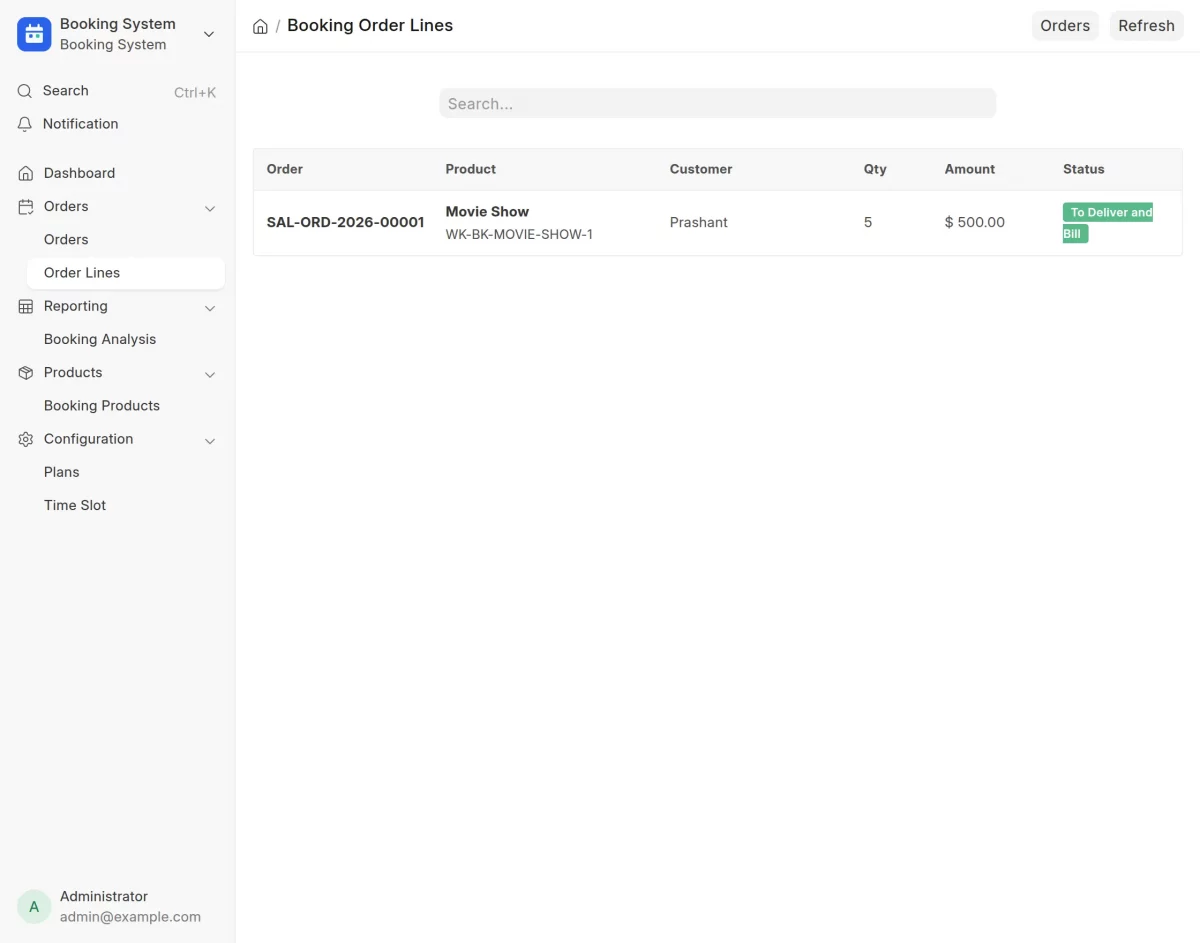Click the Booking System calendar logo
Viewport: 1200px width, 943px height.
34,34
